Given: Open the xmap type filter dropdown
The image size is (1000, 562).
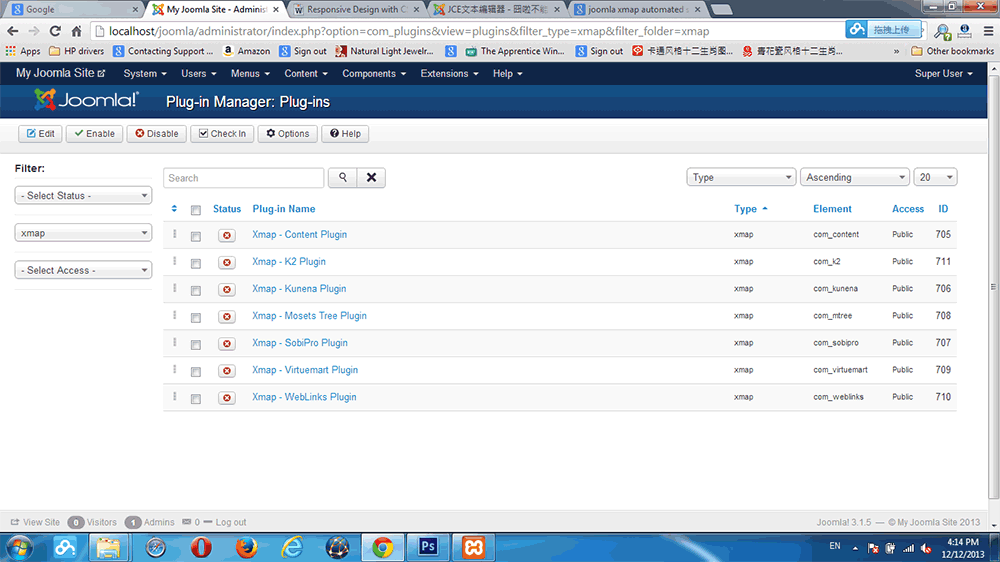Looking at the screenshot, I should pyautogui.click(x=83, y=233).
